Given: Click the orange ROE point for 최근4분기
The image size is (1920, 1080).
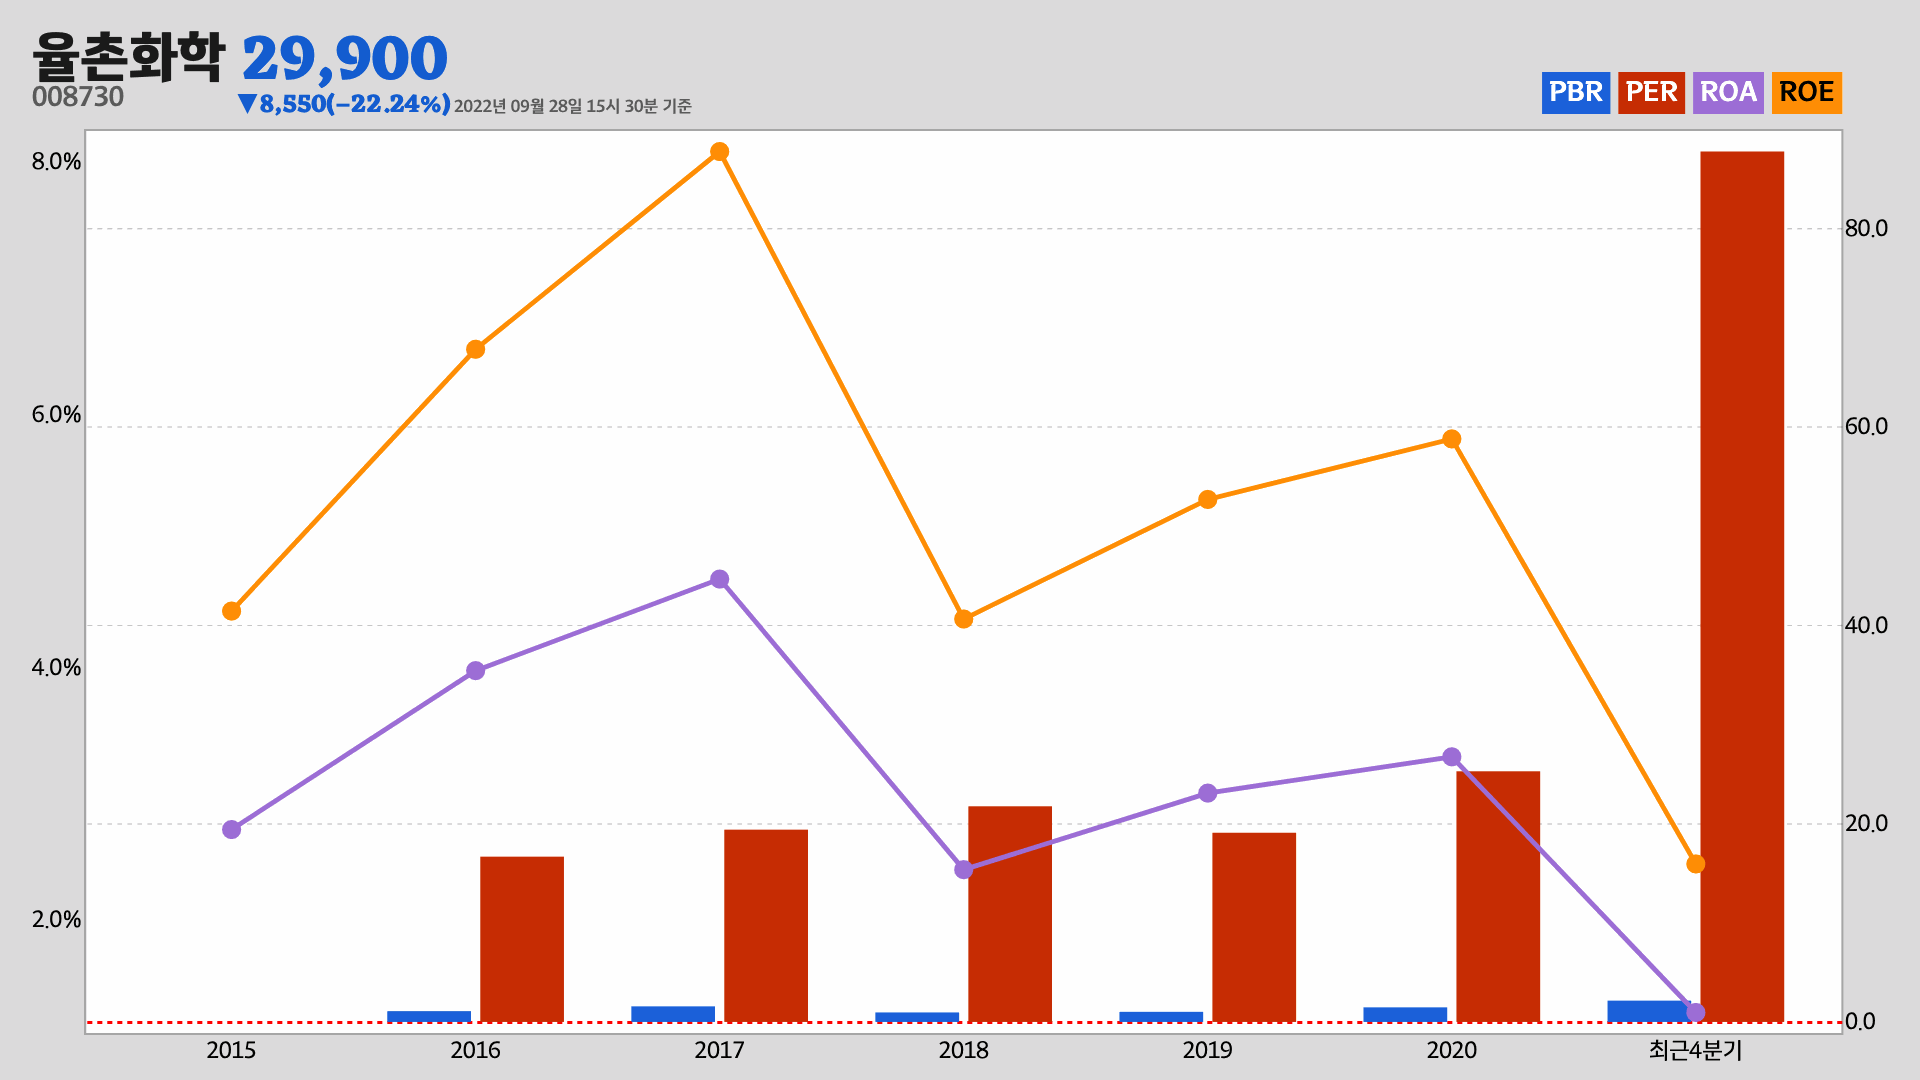Looking at the screenshot, I should pos(1695,864).
